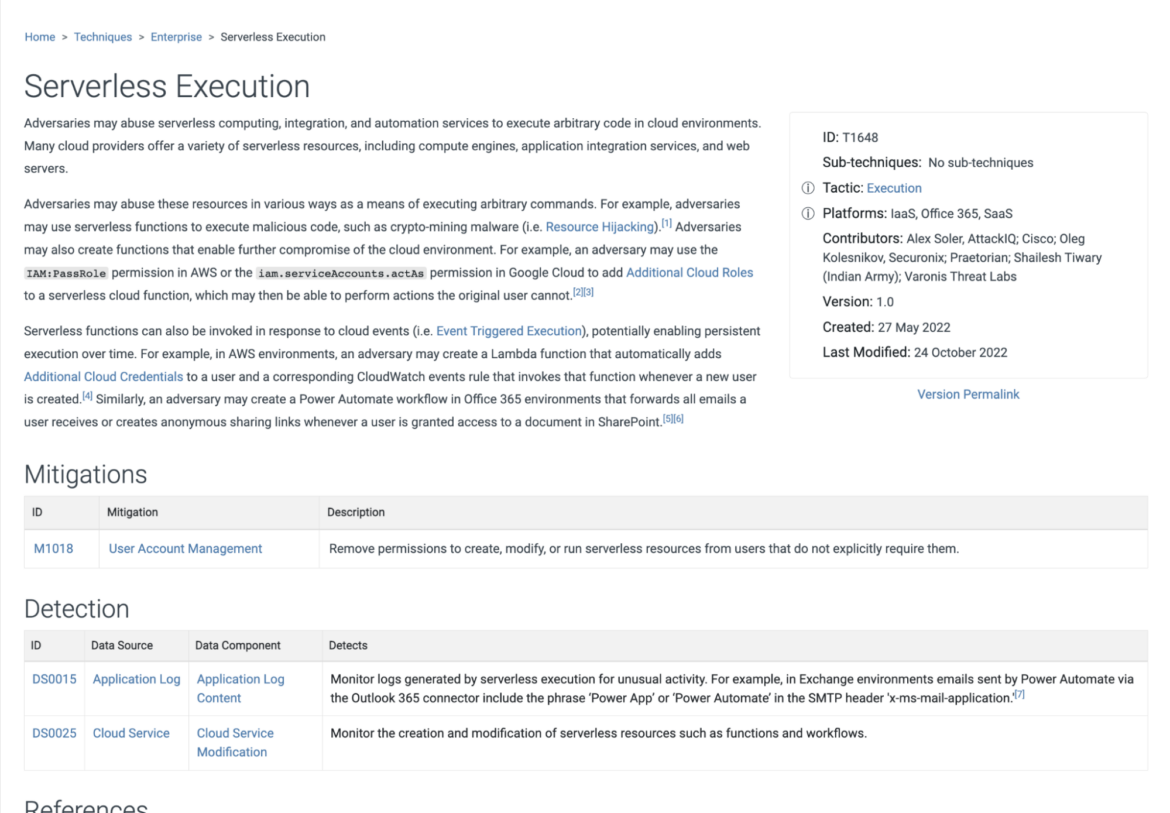Click the 'IaaS, Office 365, SaaS' platforms text

pyautogui.click(x=951, y=214)
